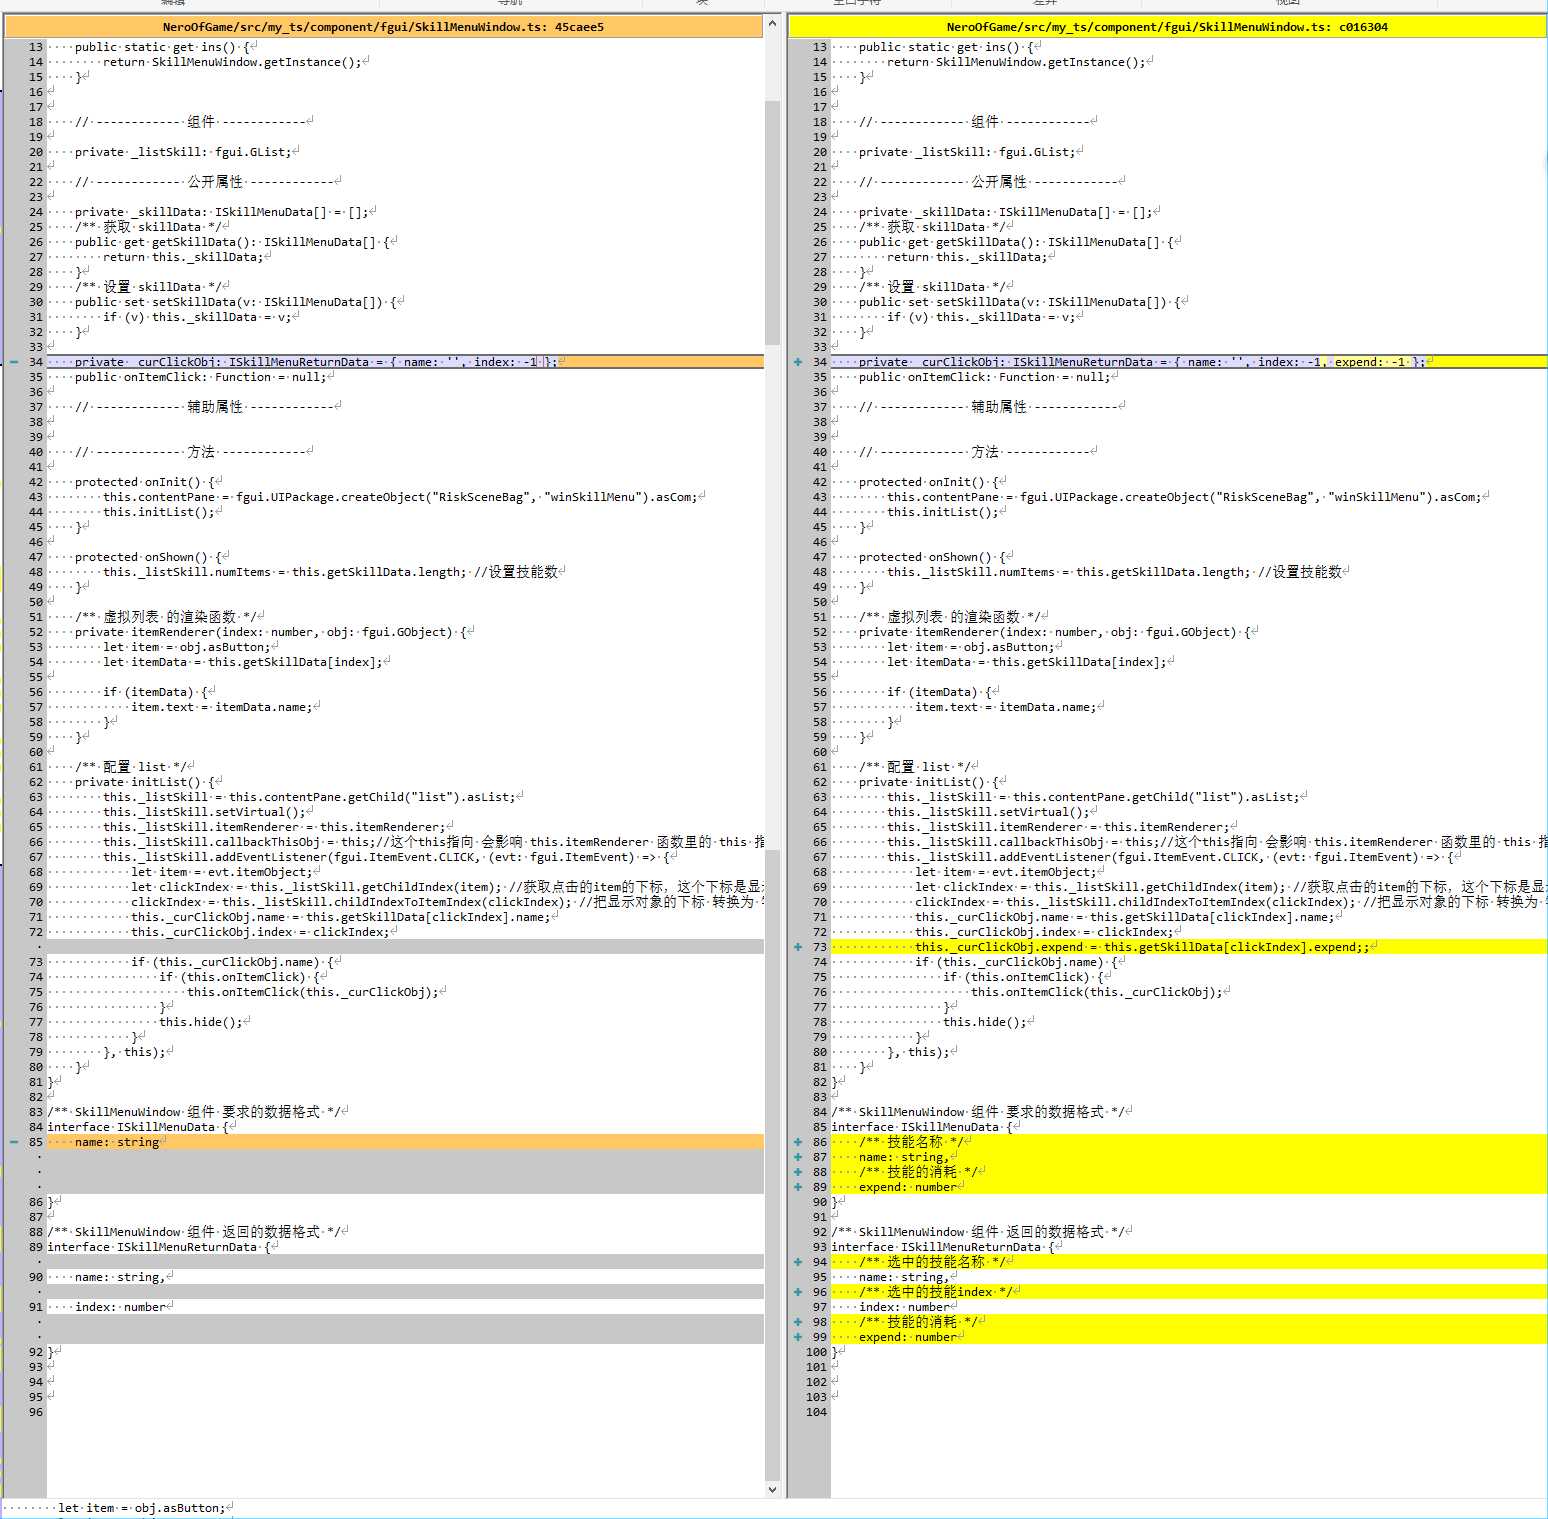Click the added 'expend: number' line 99 in right pane

coord(1189,1337)
